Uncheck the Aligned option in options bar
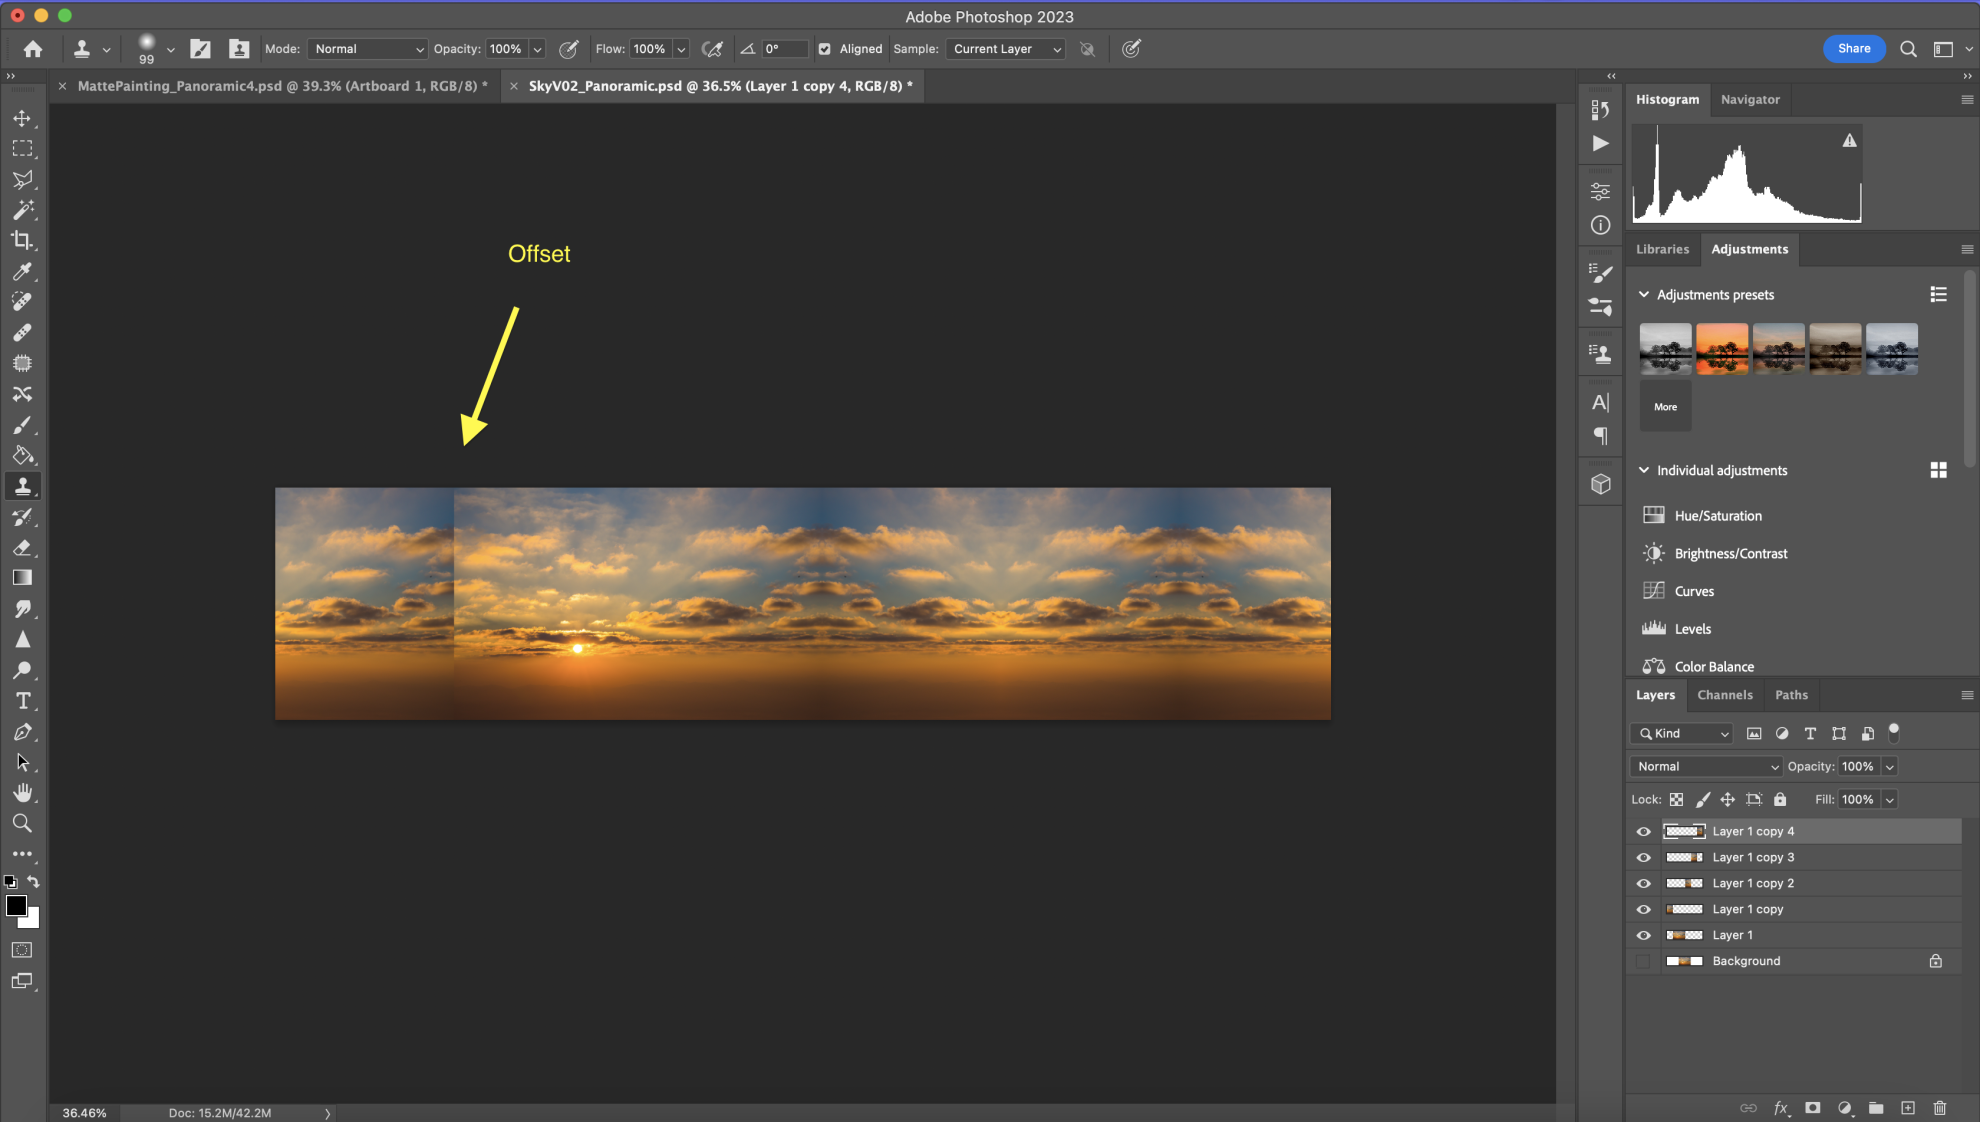 point(824,48)
